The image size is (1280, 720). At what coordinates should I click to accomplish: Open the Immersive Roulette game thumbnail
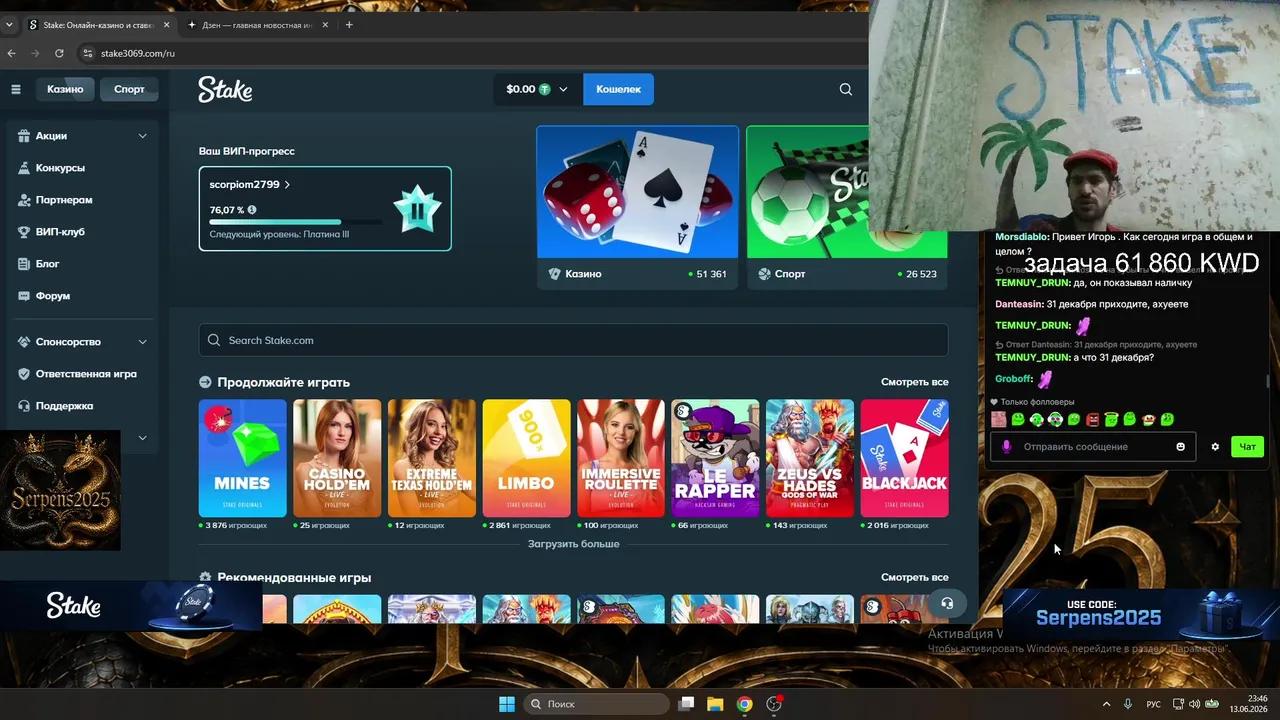coord(621,458)
